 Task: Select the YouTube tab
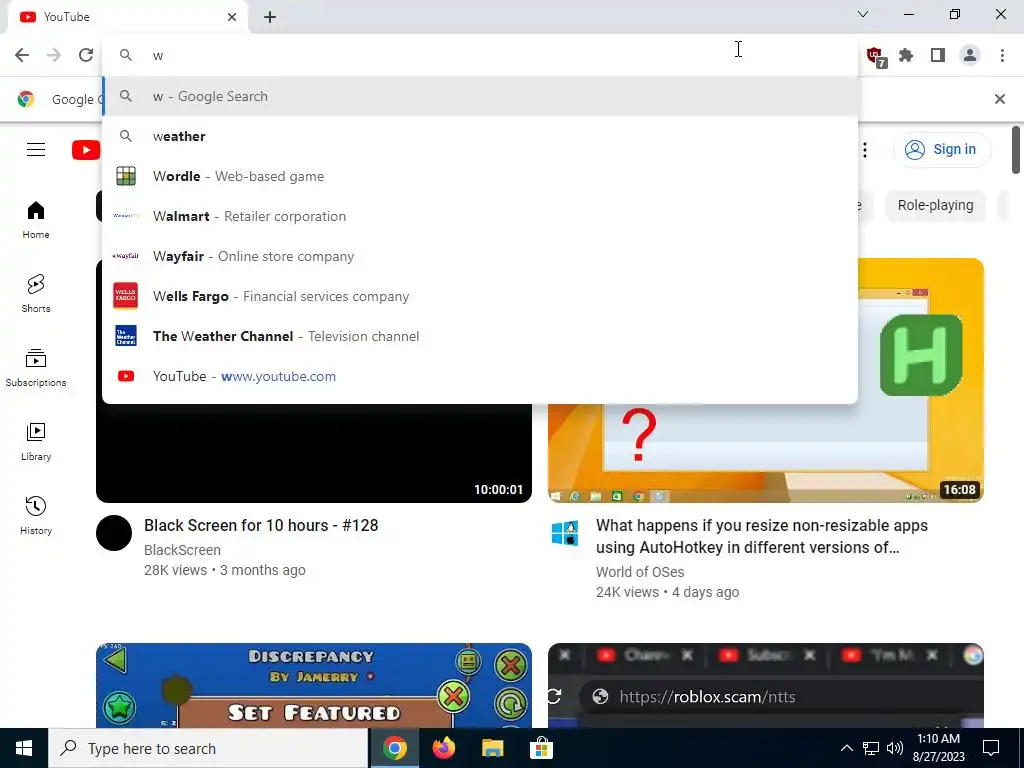[128, 17]
